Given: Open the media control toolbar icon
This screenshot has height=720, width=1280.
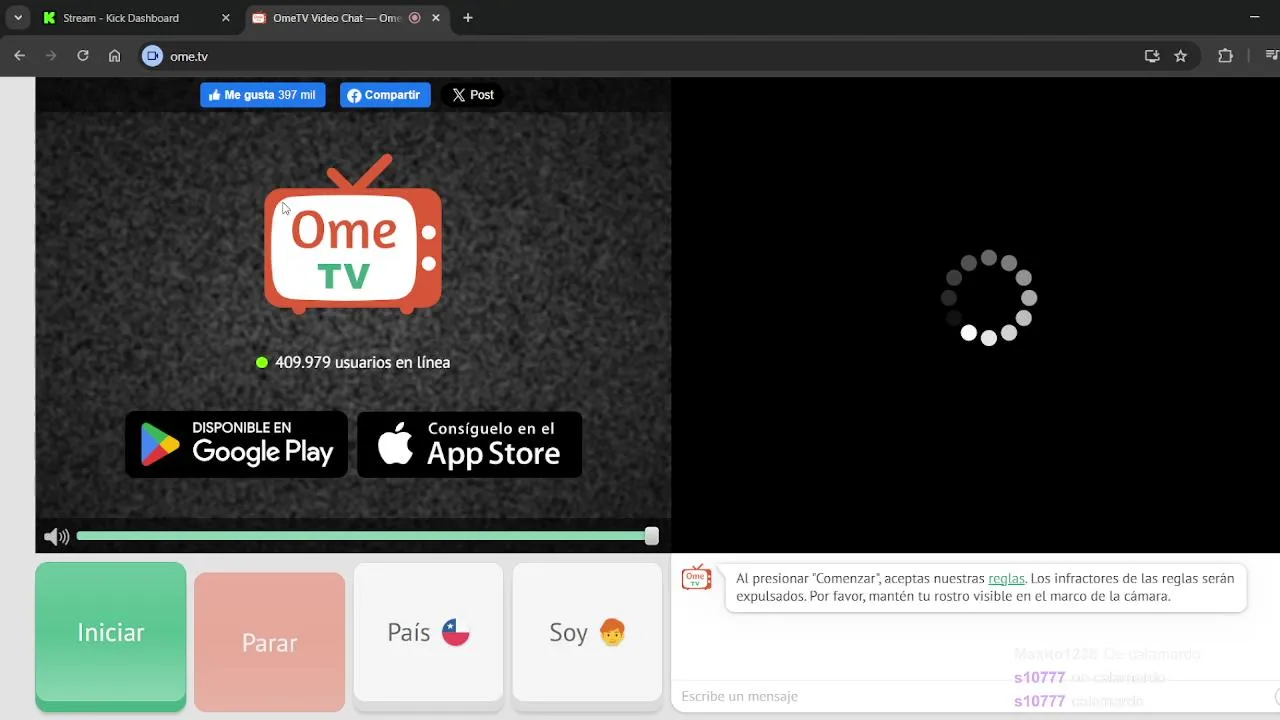Looking at the screenshot, I should tap(1271, 56).
